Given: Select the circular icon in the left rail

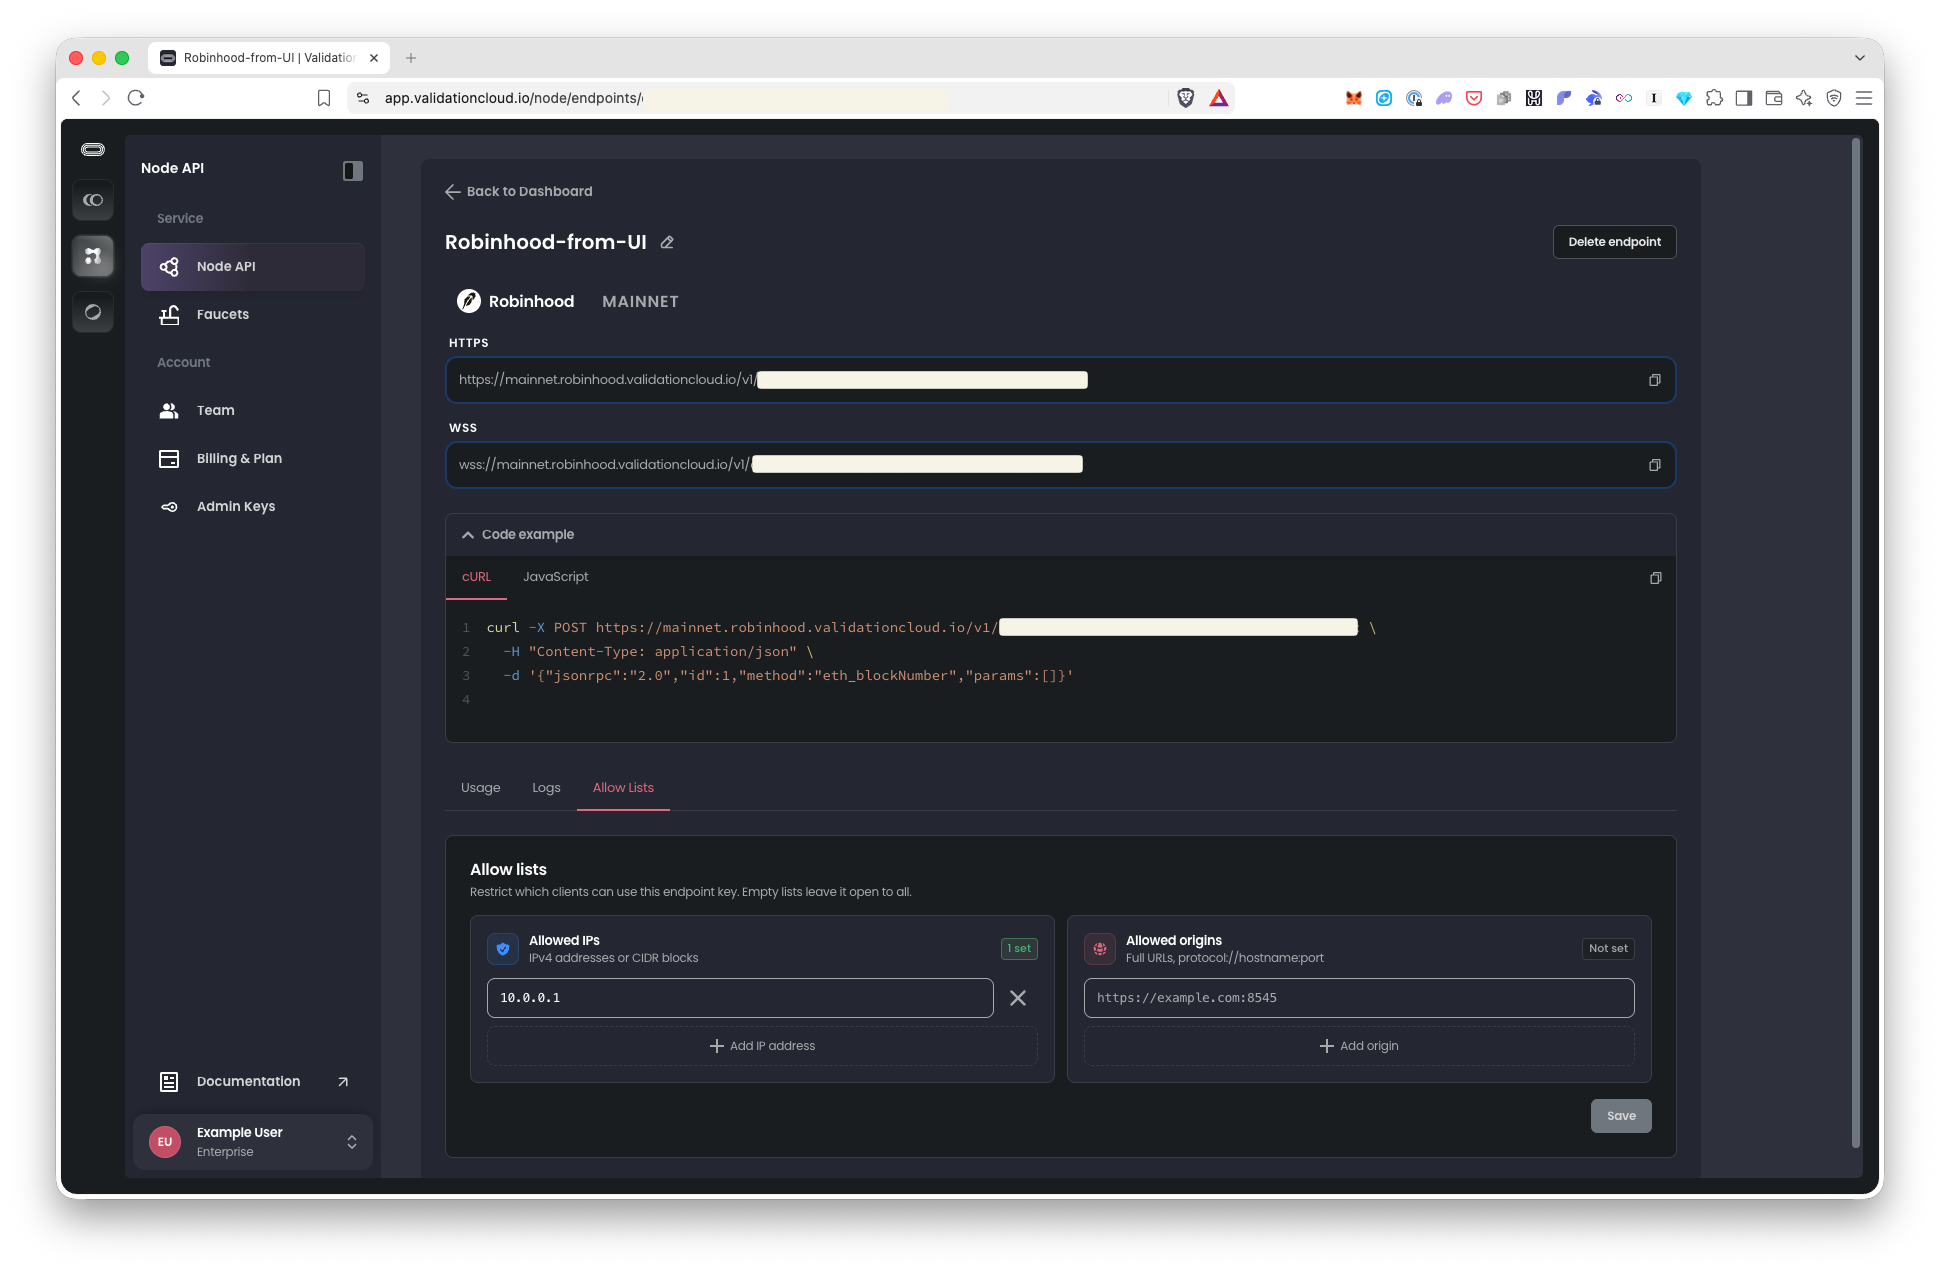Looking at the screenshot, I should 93,312.
